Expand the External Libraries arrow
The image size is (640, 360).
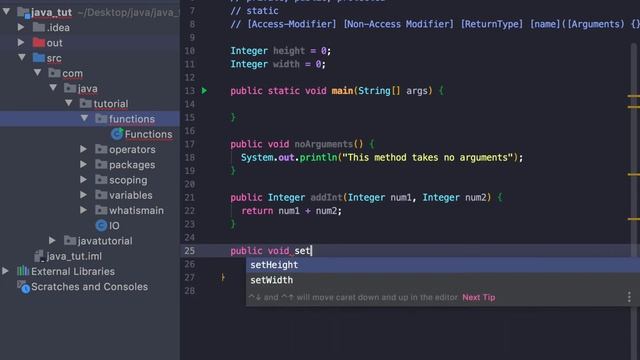(x=6, y=271)
